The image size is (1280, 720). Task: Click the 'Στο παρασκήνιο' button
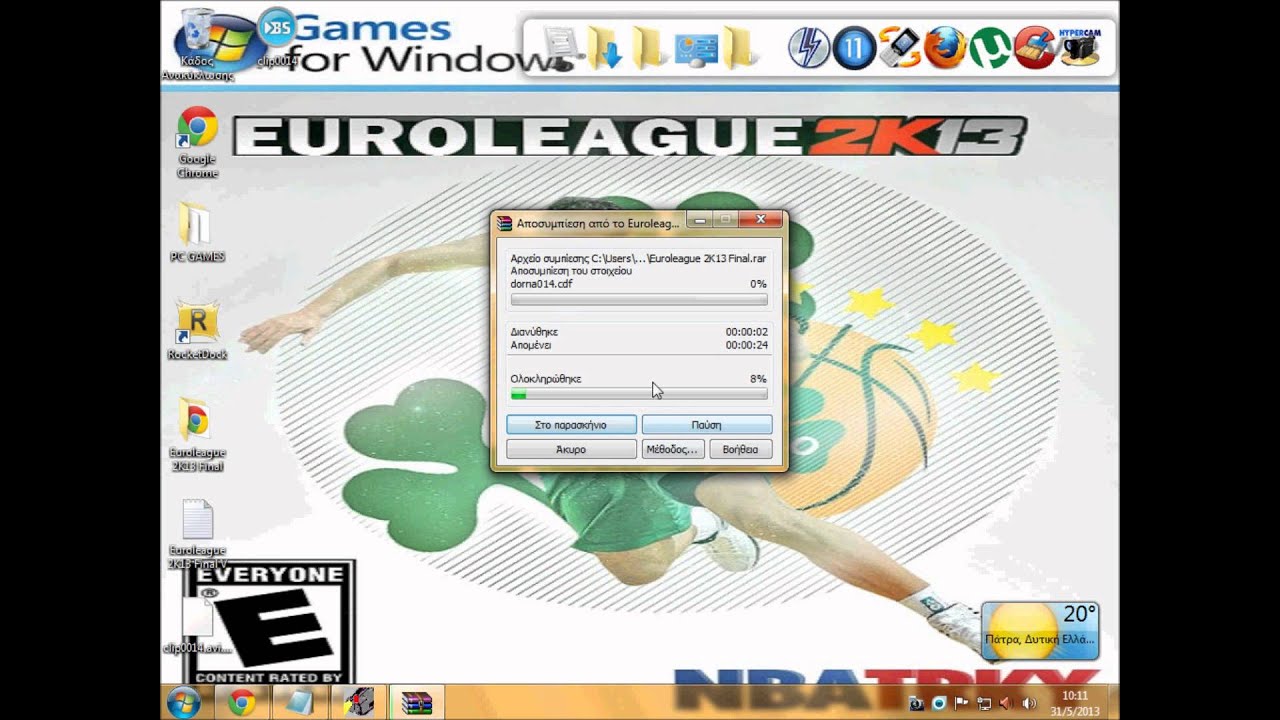tap(571, 425)
